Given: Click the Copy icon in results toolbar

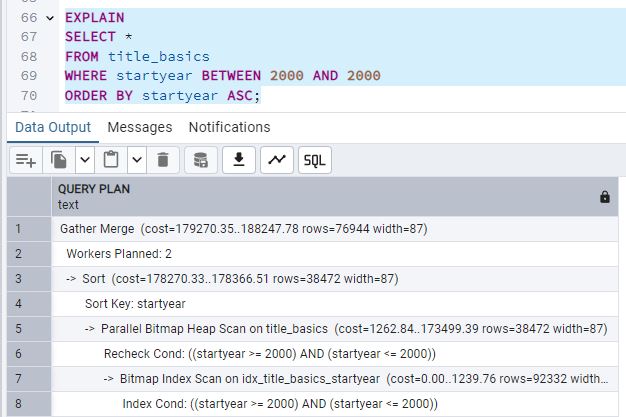Looking at the screenshot, I should click(x=59, y=160).
